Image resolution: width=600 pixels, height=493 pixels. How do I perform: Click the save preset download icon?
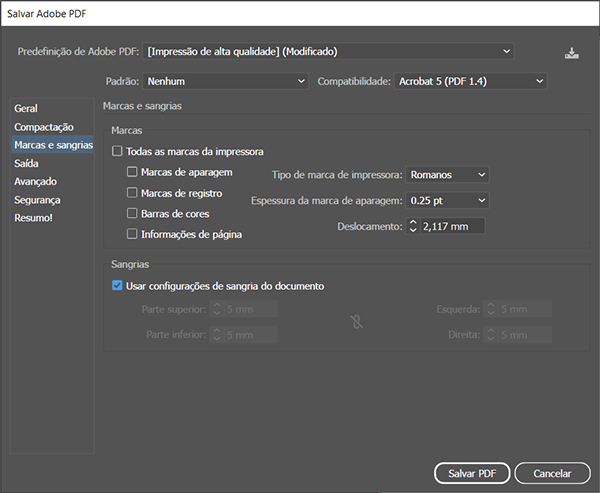571,53
